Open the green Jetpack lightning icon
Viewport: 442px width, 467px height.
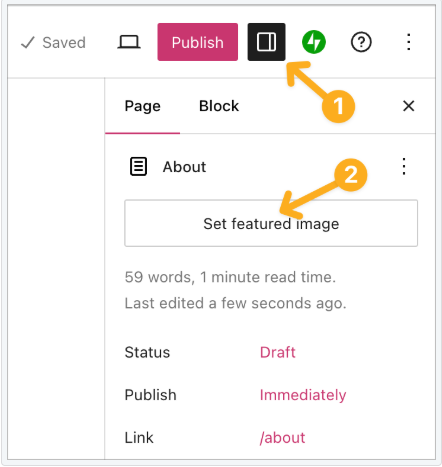[314, 42]
